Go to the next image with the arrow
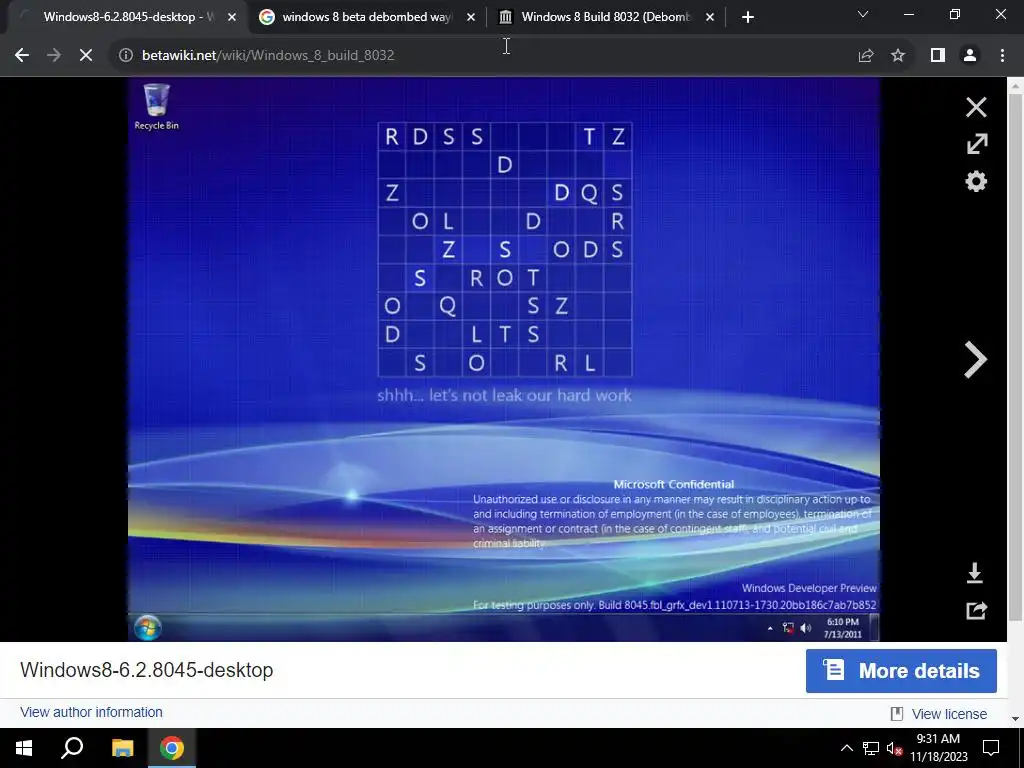The width and height of the screenshot is (1024, 768). [x=975, y=359]
